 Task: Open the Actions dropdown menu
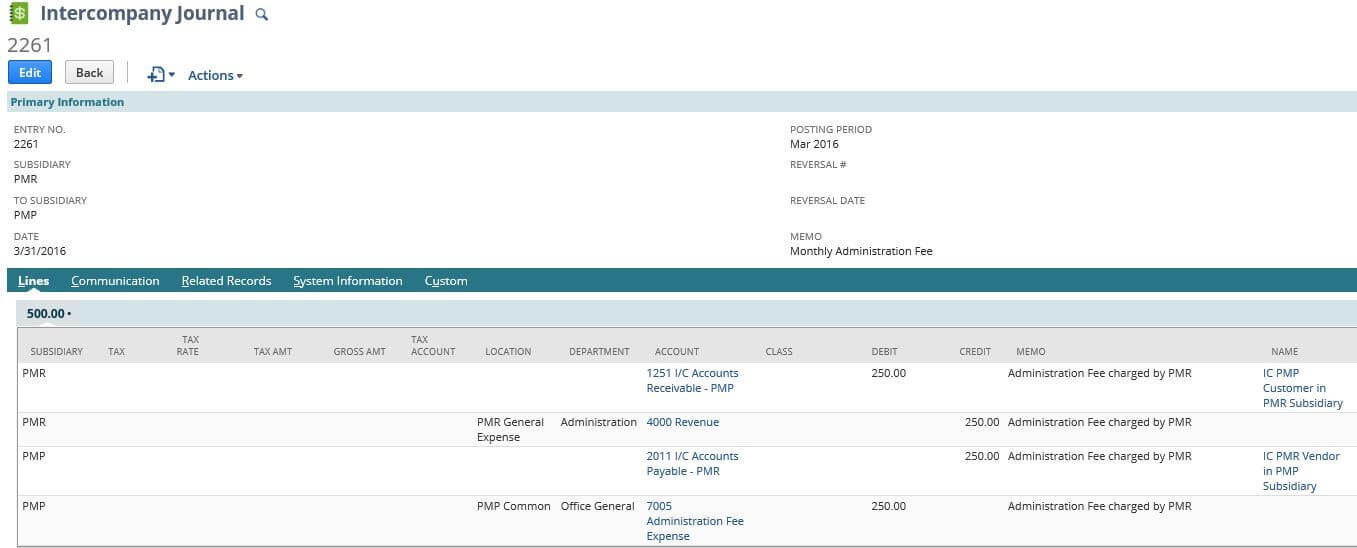[x=215, y=75]
